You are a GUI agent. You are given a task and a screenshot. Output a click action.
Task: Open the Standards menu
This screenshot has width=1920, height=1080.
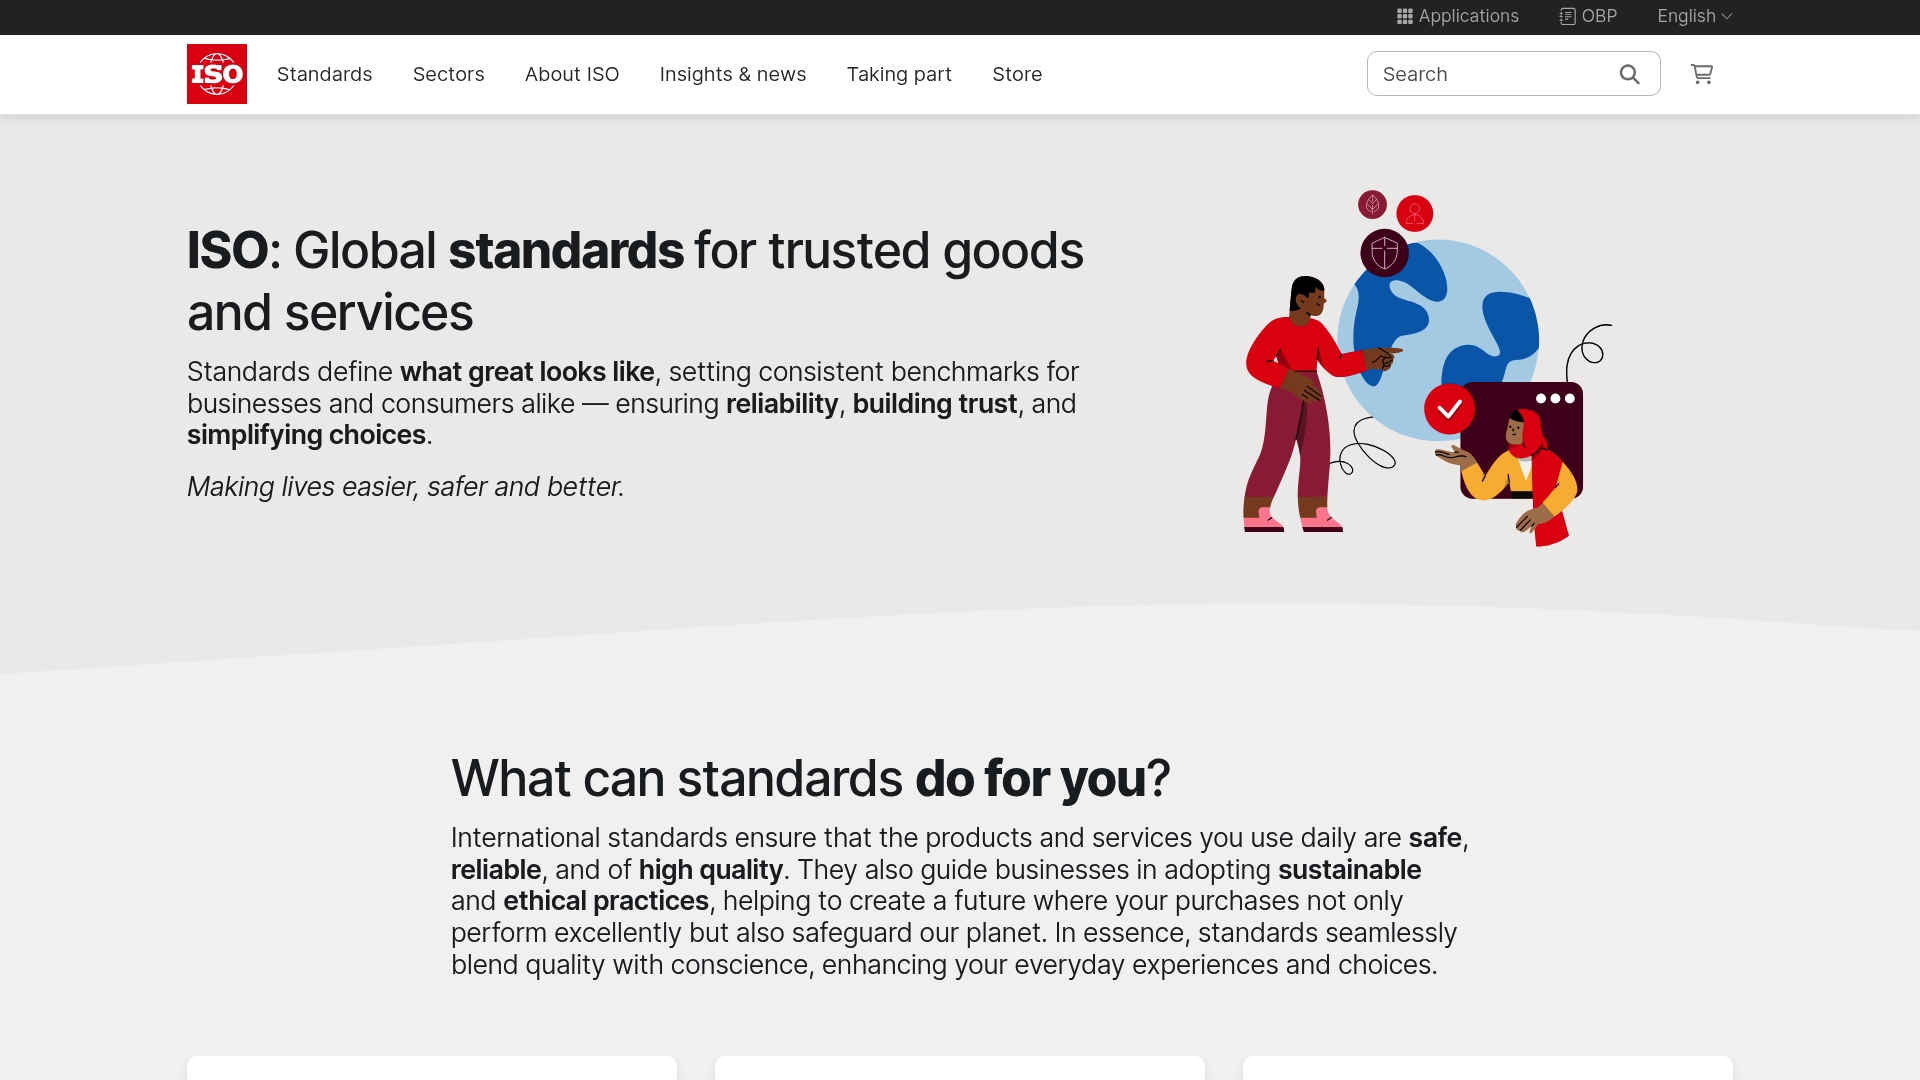pos(324,73)
